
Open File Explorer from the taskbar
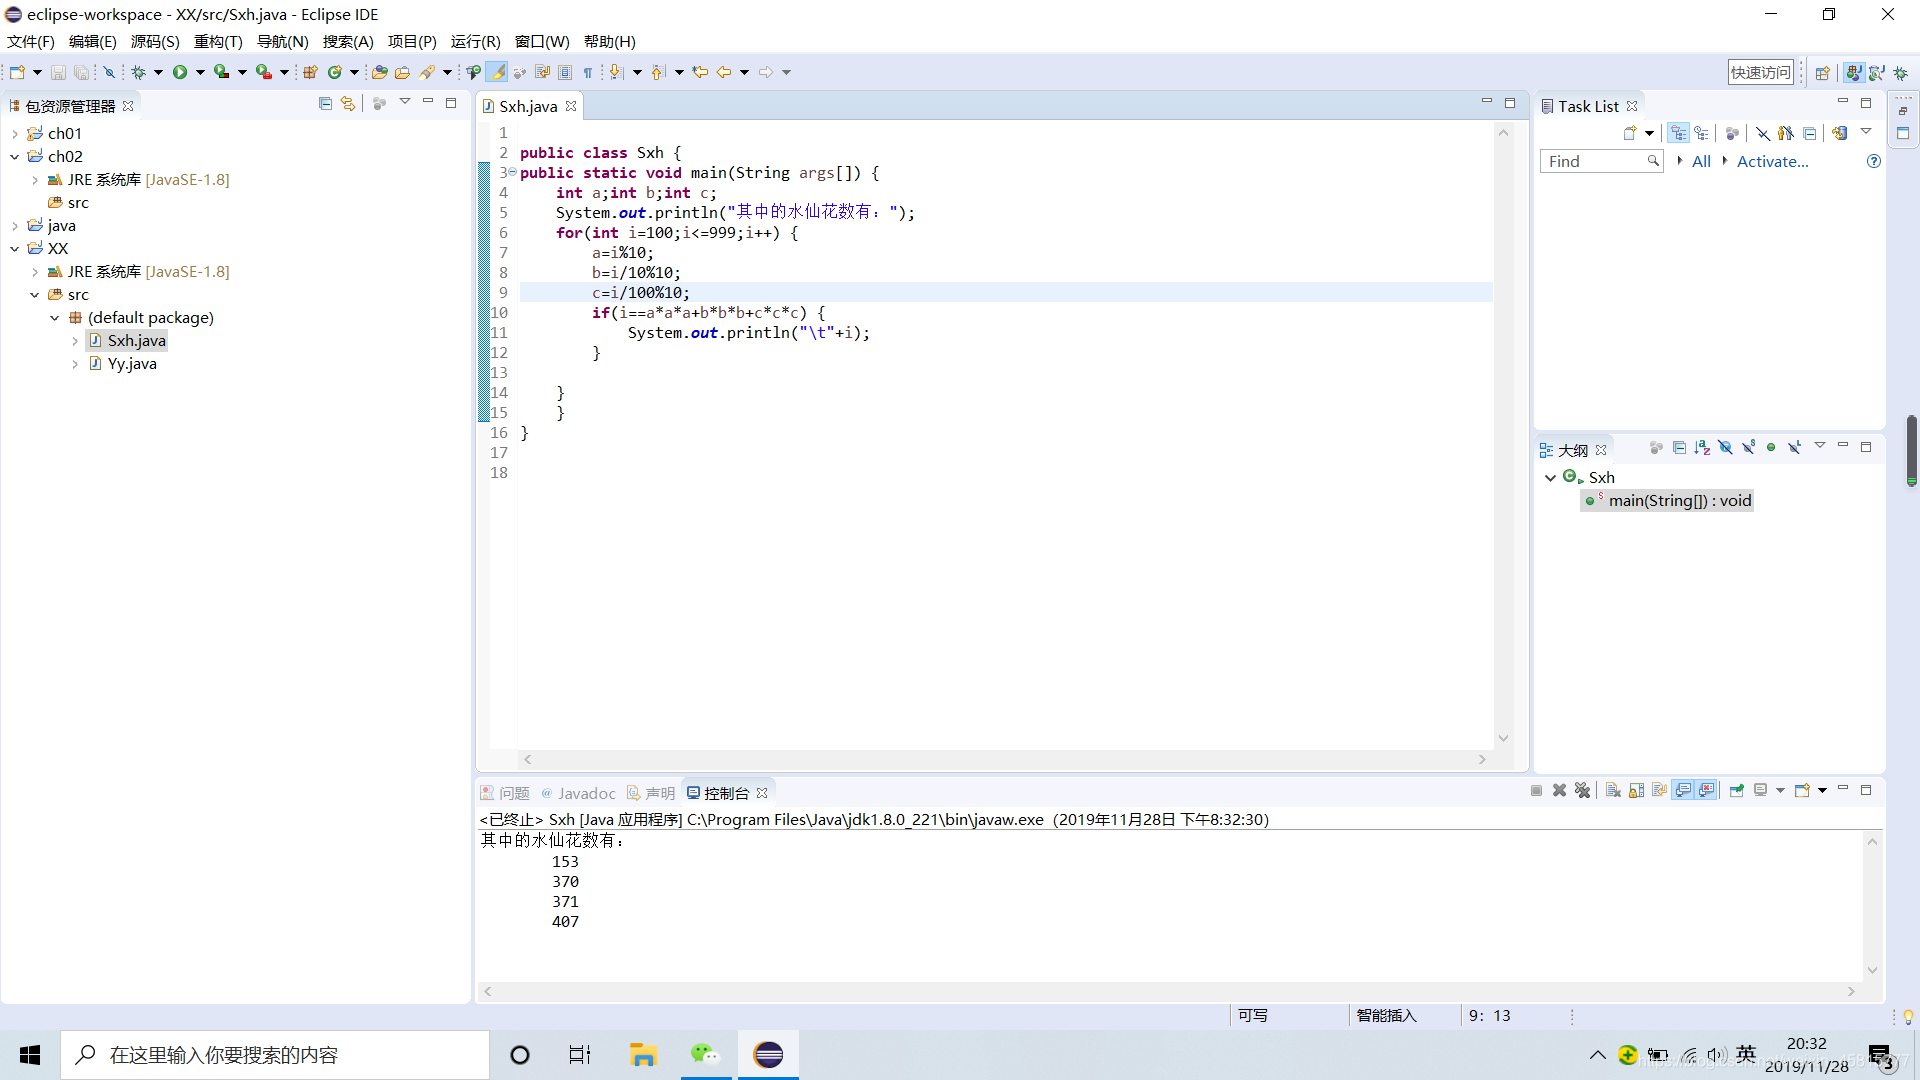pos(642,1055)
